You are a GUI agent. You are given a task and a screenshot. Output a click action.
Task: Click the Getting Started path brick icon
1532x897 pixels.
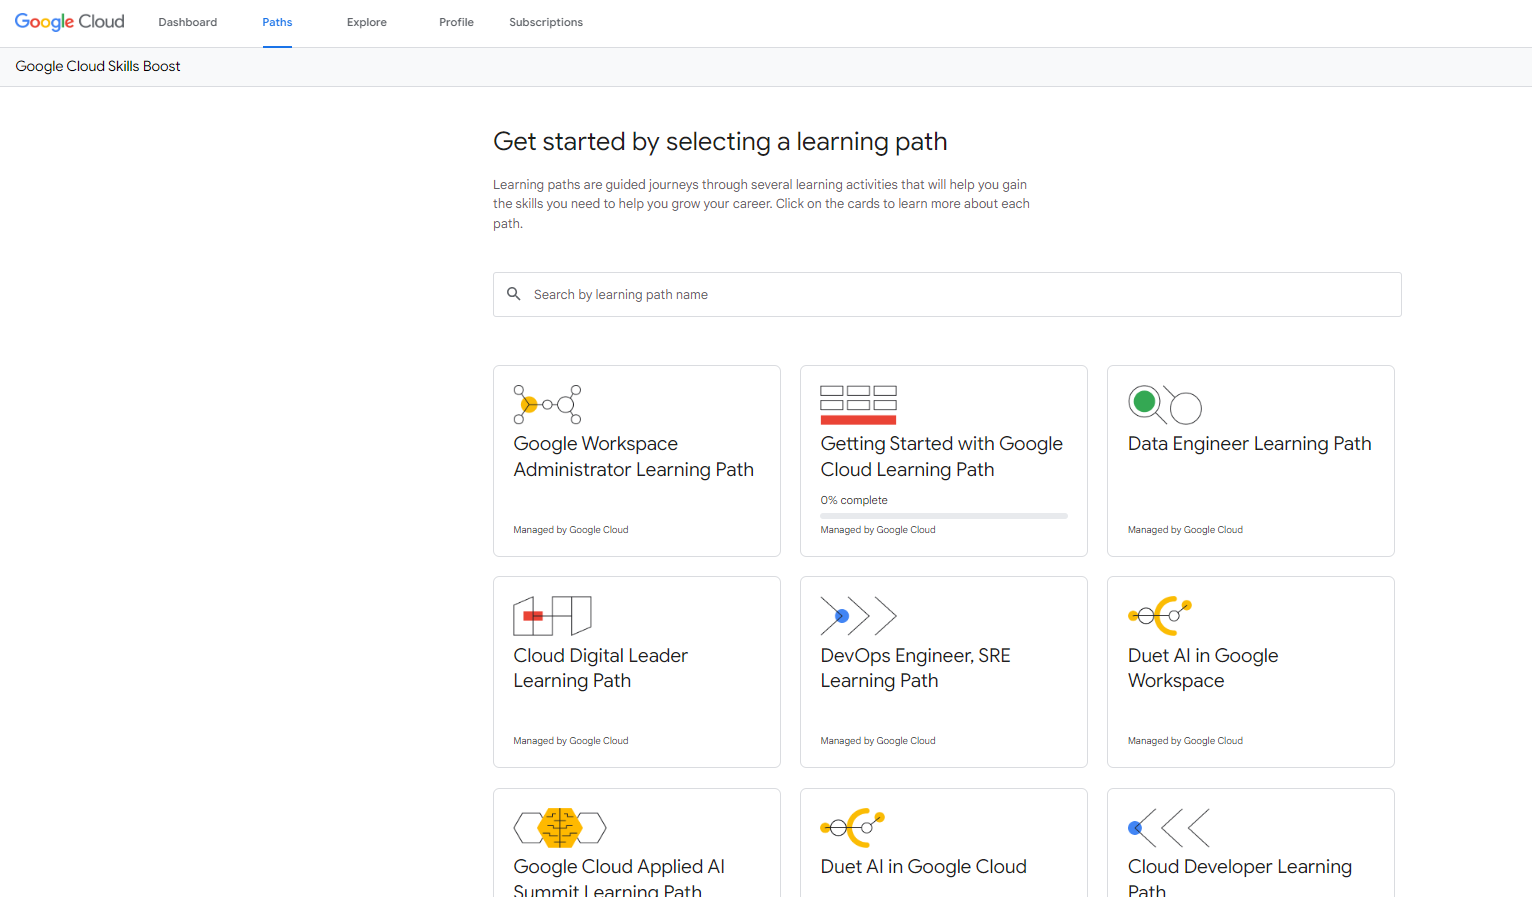click(858, 405)
